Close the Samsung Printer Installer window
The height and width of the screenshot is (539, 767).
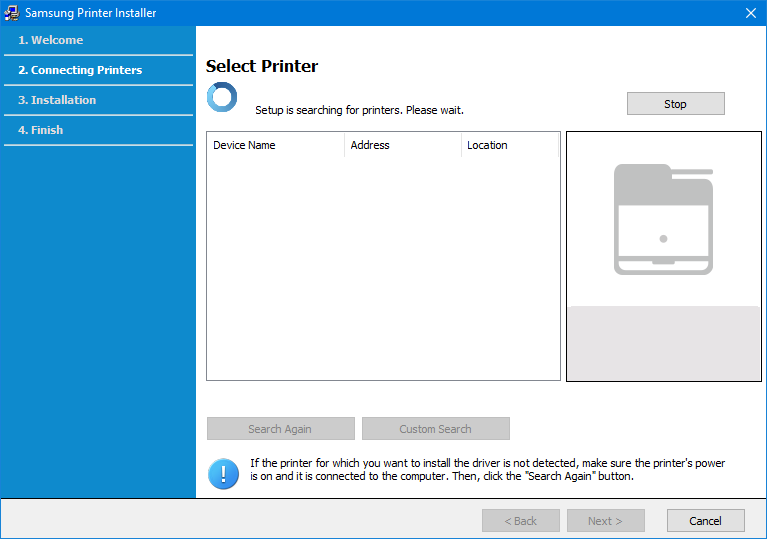[x=751, y=13]
